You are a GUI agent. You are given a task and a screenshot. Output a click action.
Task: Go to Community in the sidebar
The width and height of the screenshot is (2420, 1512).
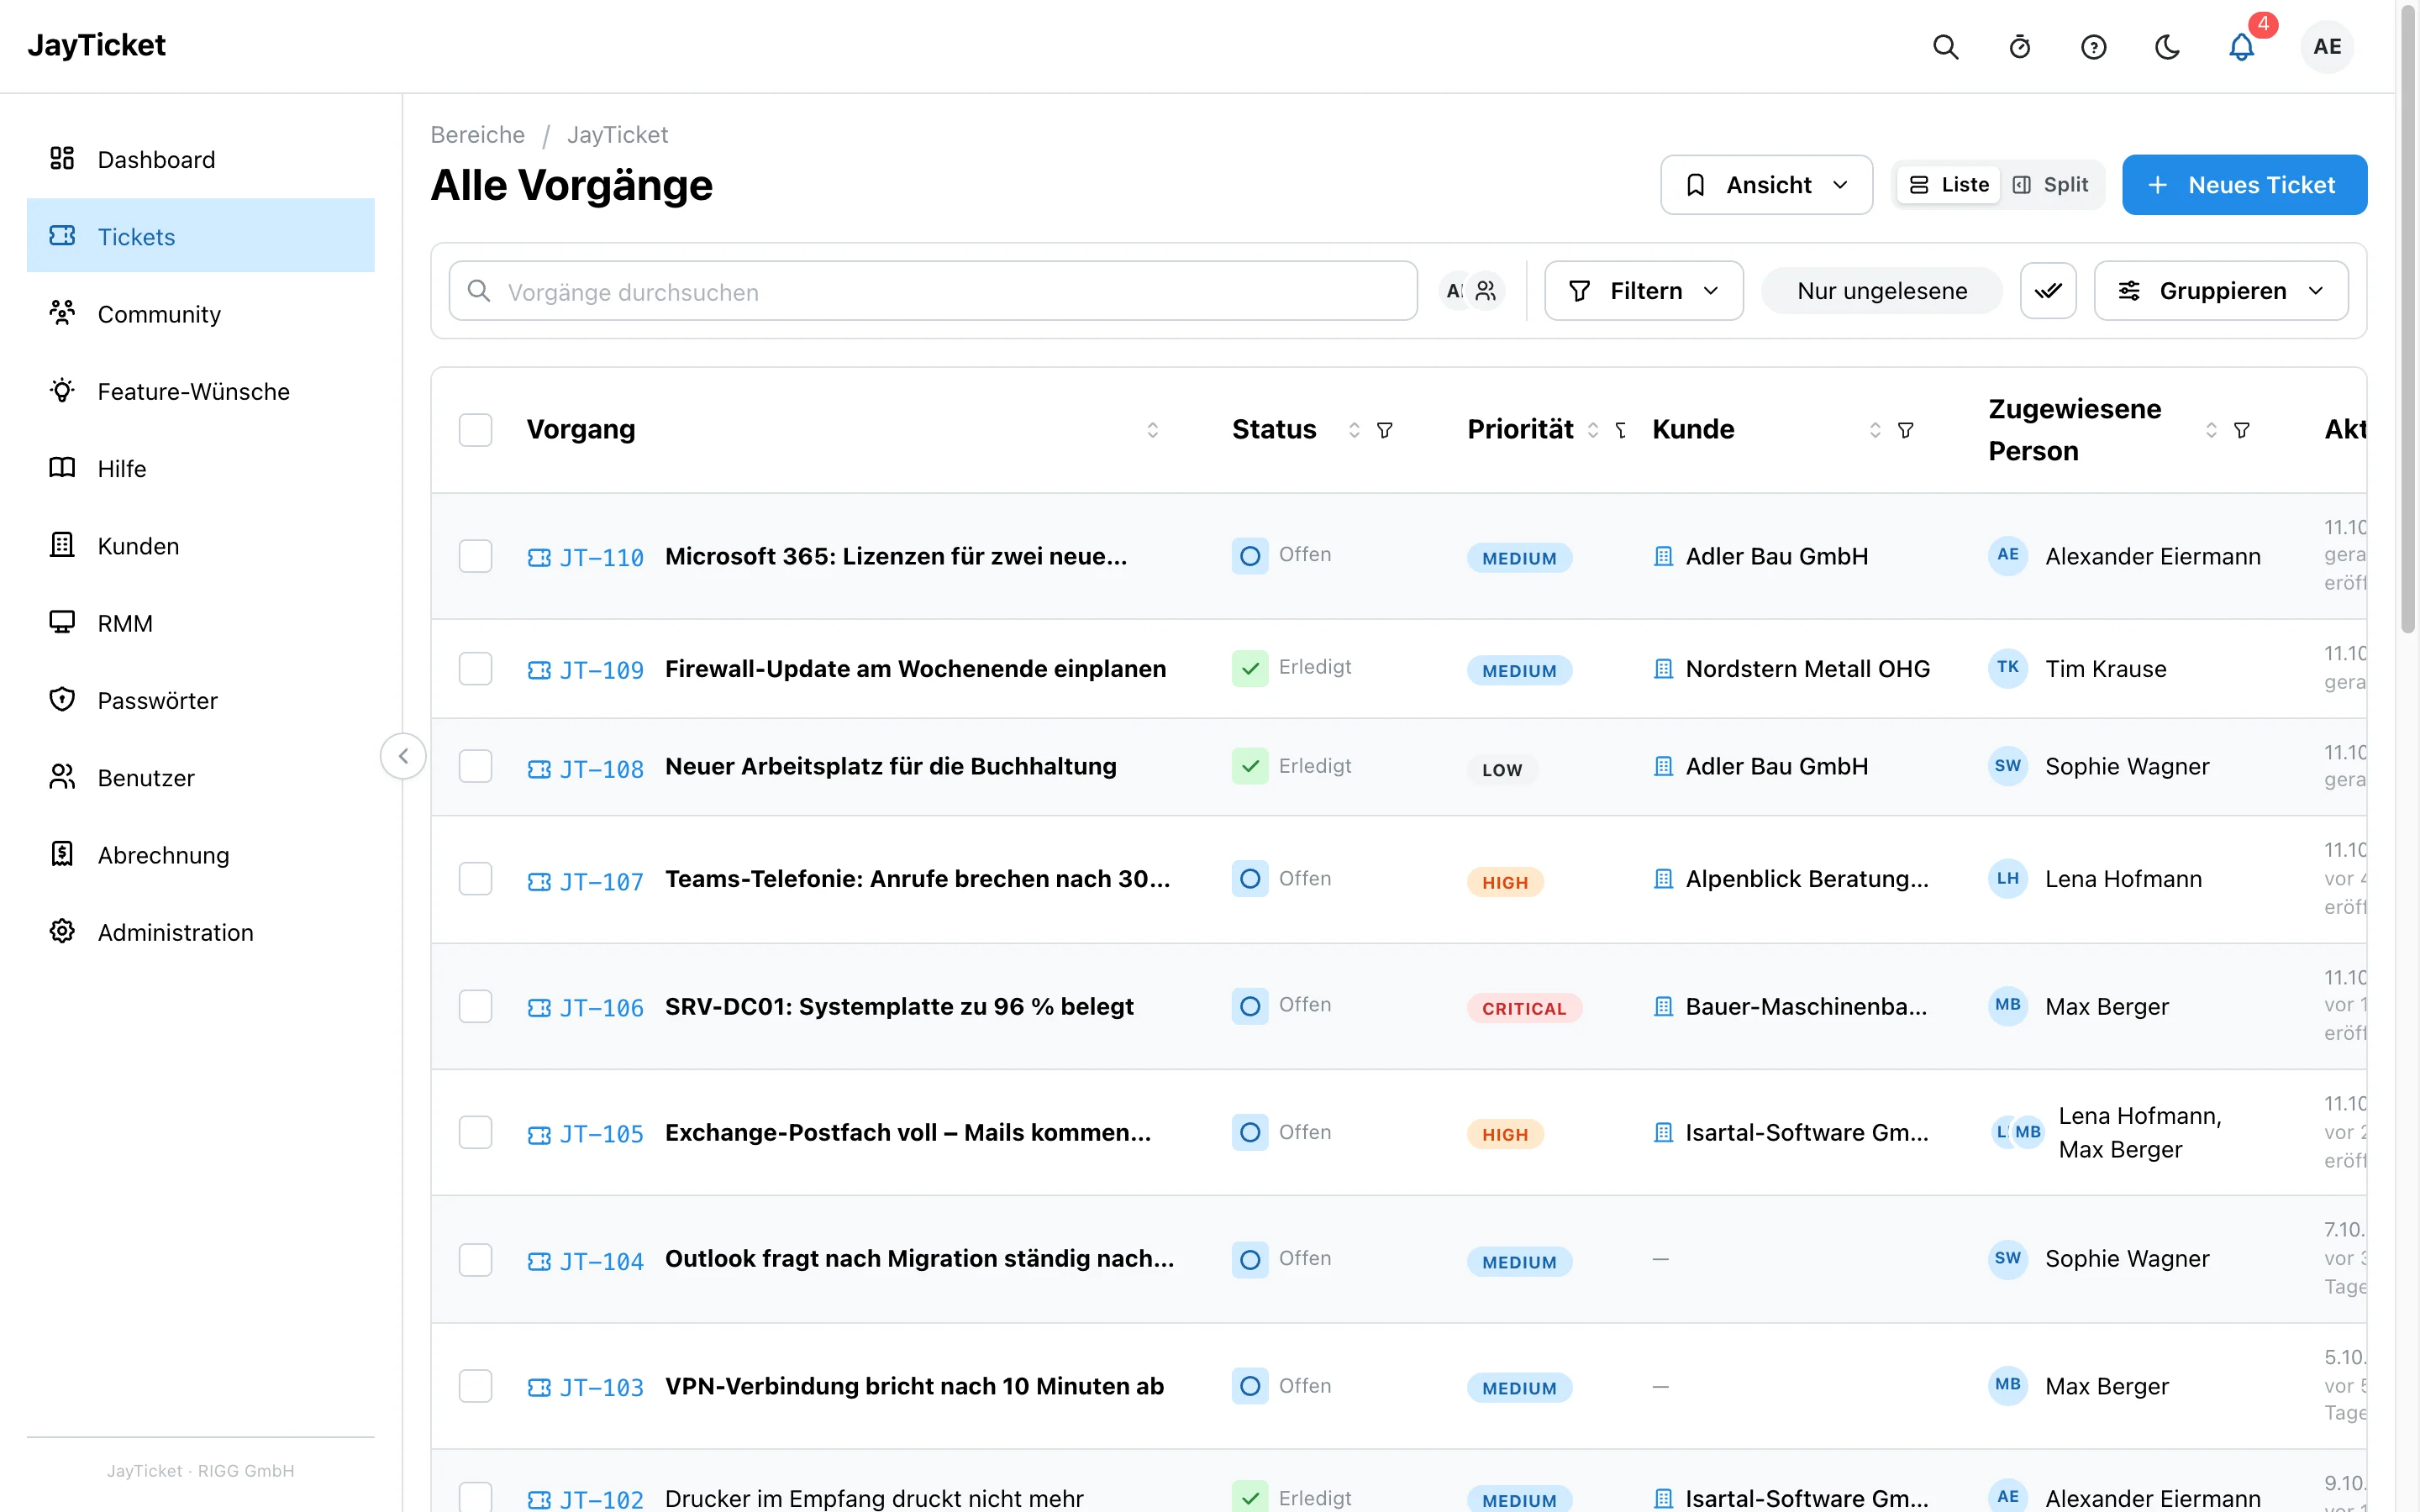pos(200,314)
